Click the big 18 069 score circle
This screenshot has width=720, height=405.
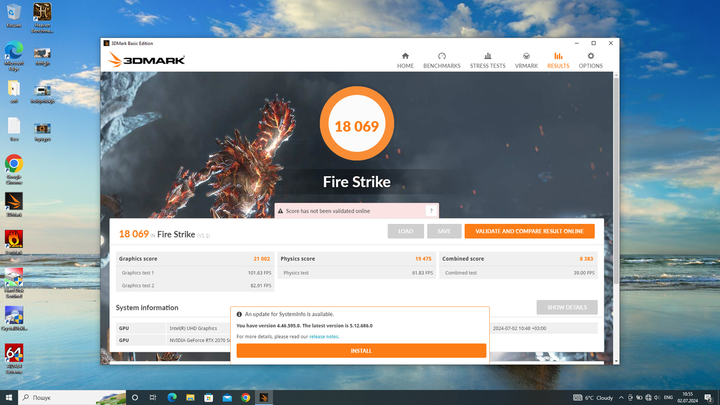[x=357, y=124]
